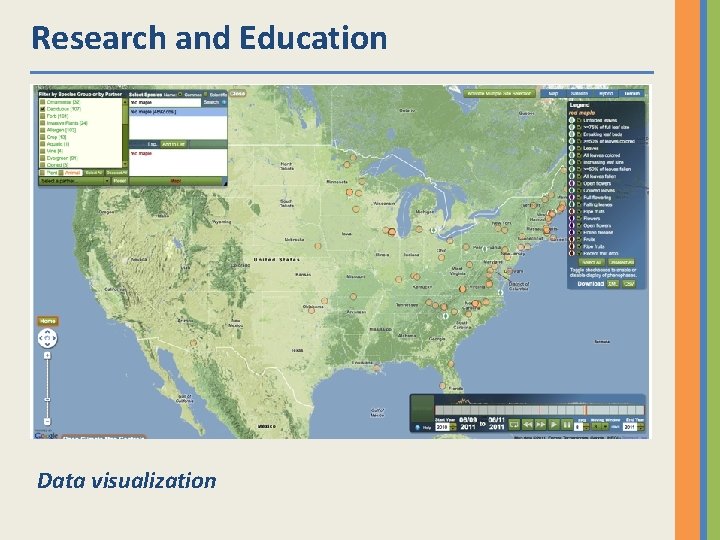Click the fast-forward button in timeline panel
720x540 pixels.
pyautogui.click(x=540, y=425)
